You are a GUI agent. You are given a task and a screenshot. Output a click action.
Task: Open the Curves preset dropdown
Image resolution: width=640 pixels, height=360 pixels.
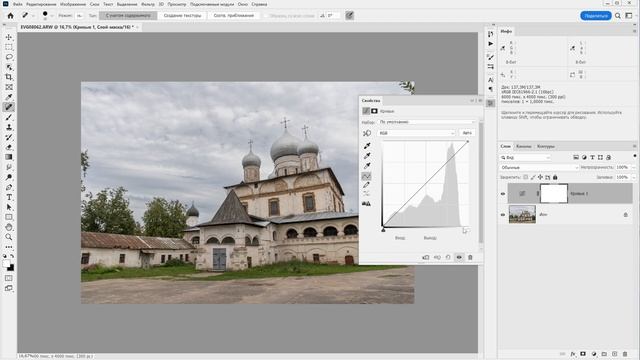(427, 122)
